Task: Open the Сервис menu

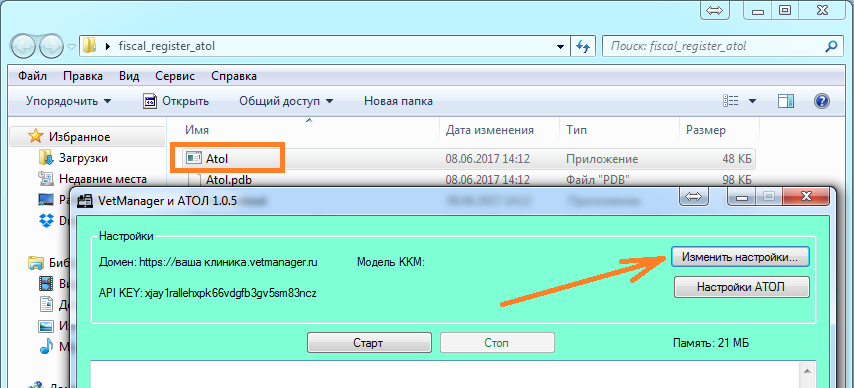Action: [175, 76]
